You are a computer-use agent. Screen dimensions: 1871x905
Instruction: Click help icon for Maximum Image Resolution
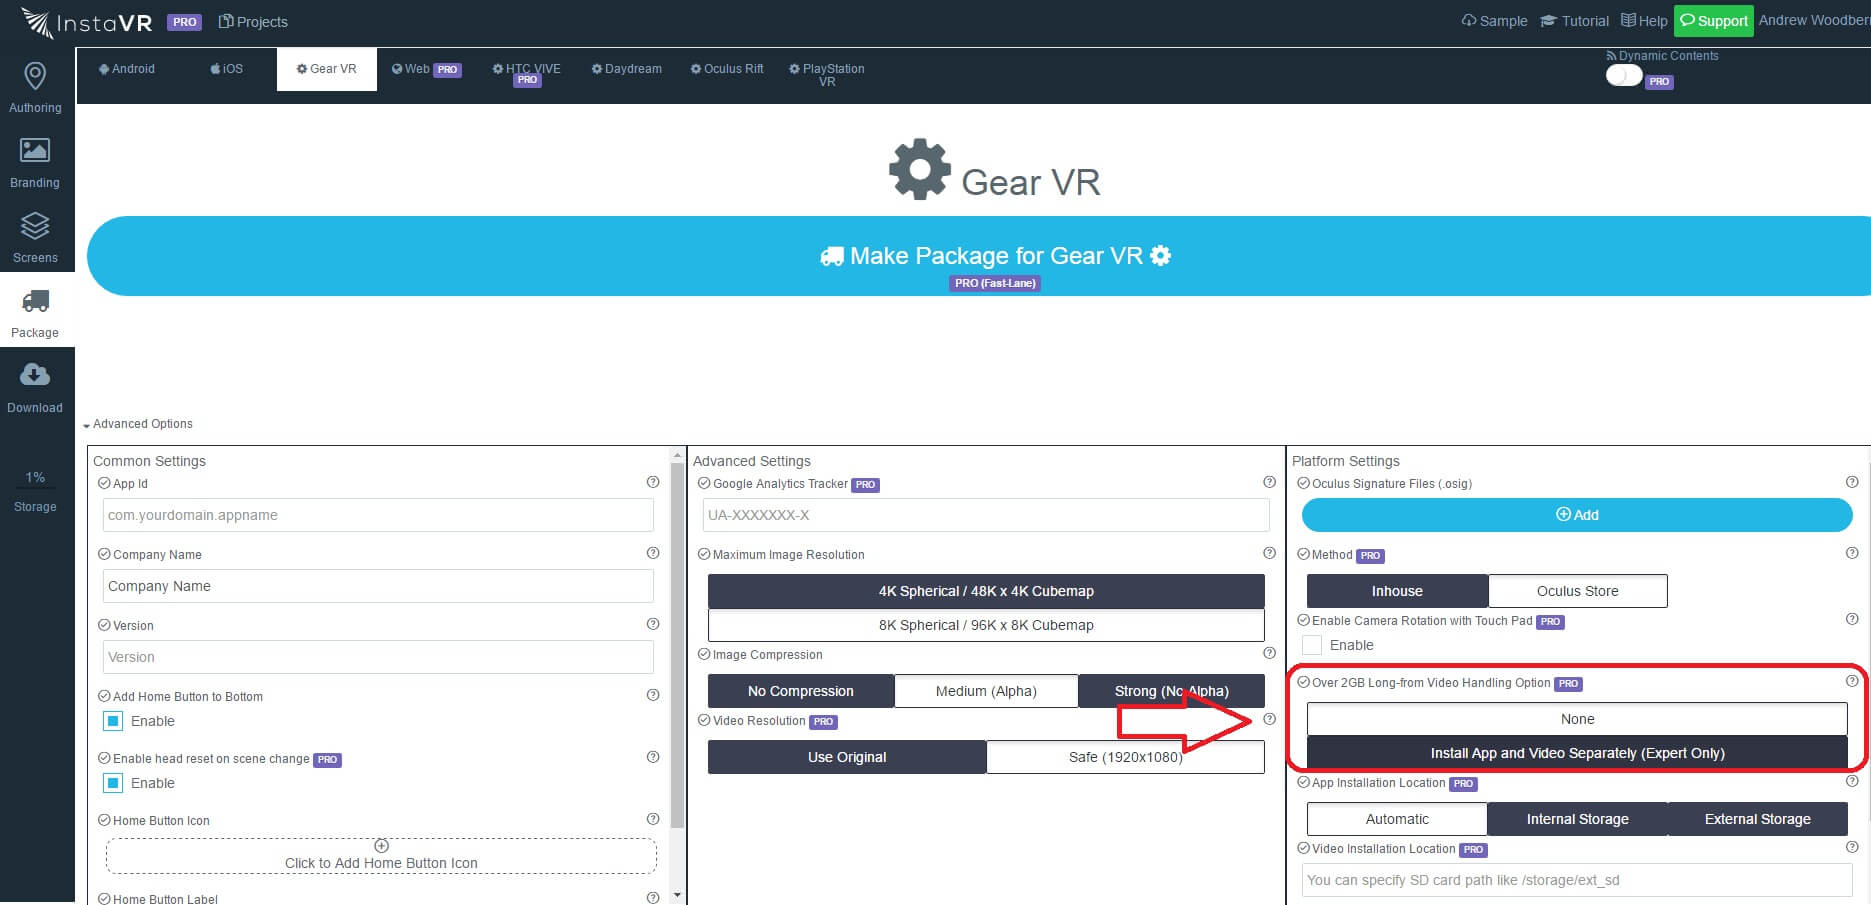(x=1269, y=553)
